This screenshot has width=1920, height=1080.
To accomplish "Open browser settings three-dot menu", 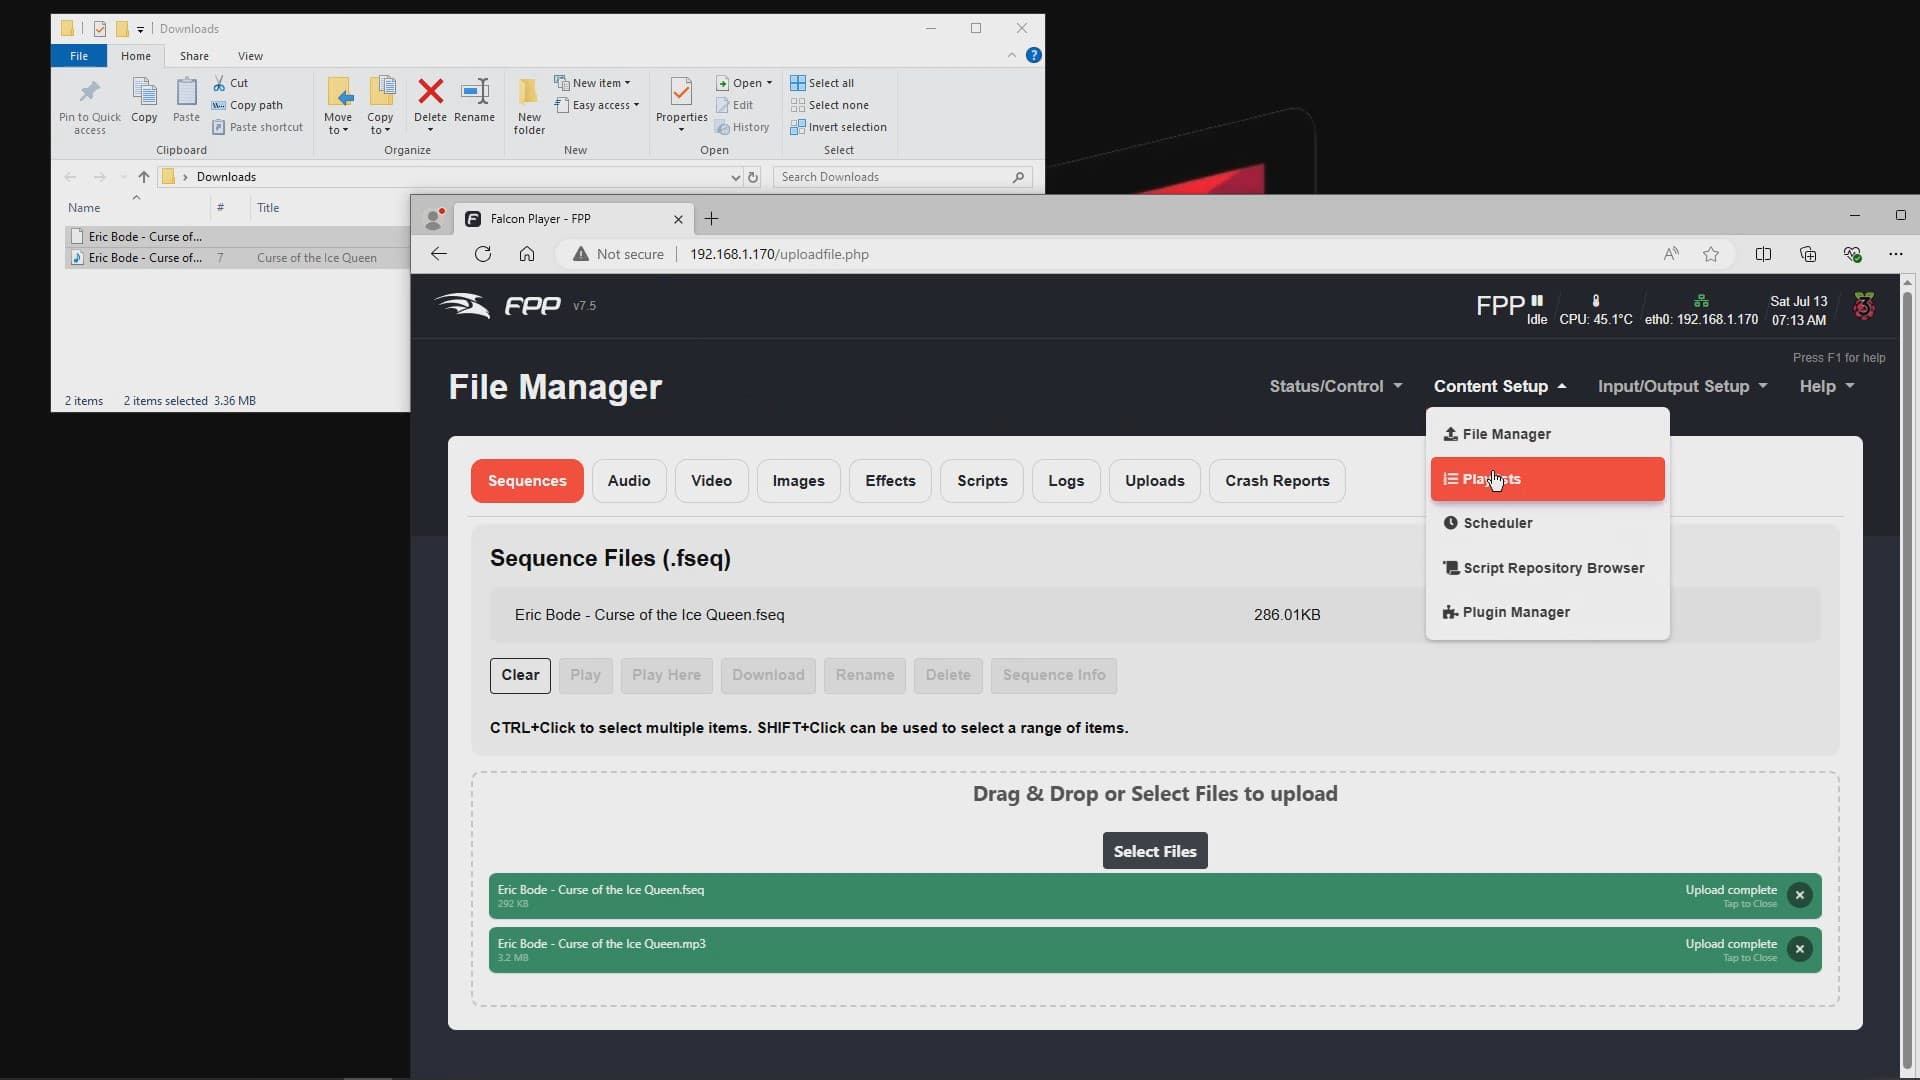I will coord(1895,254).
